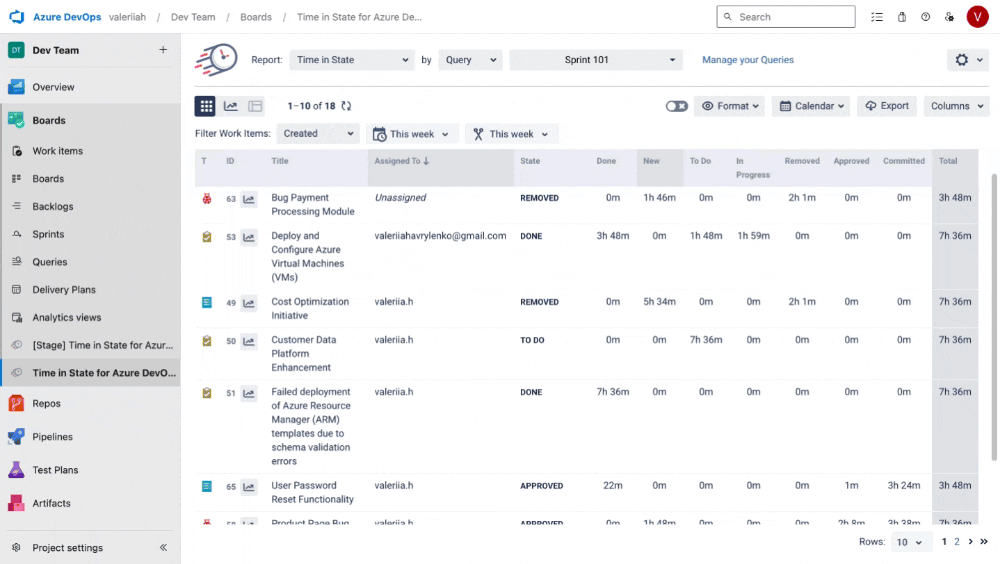Expand the Columns dropdown
Image resolution: width=1000 pixels, height=564 pixels.
point(955,106)
